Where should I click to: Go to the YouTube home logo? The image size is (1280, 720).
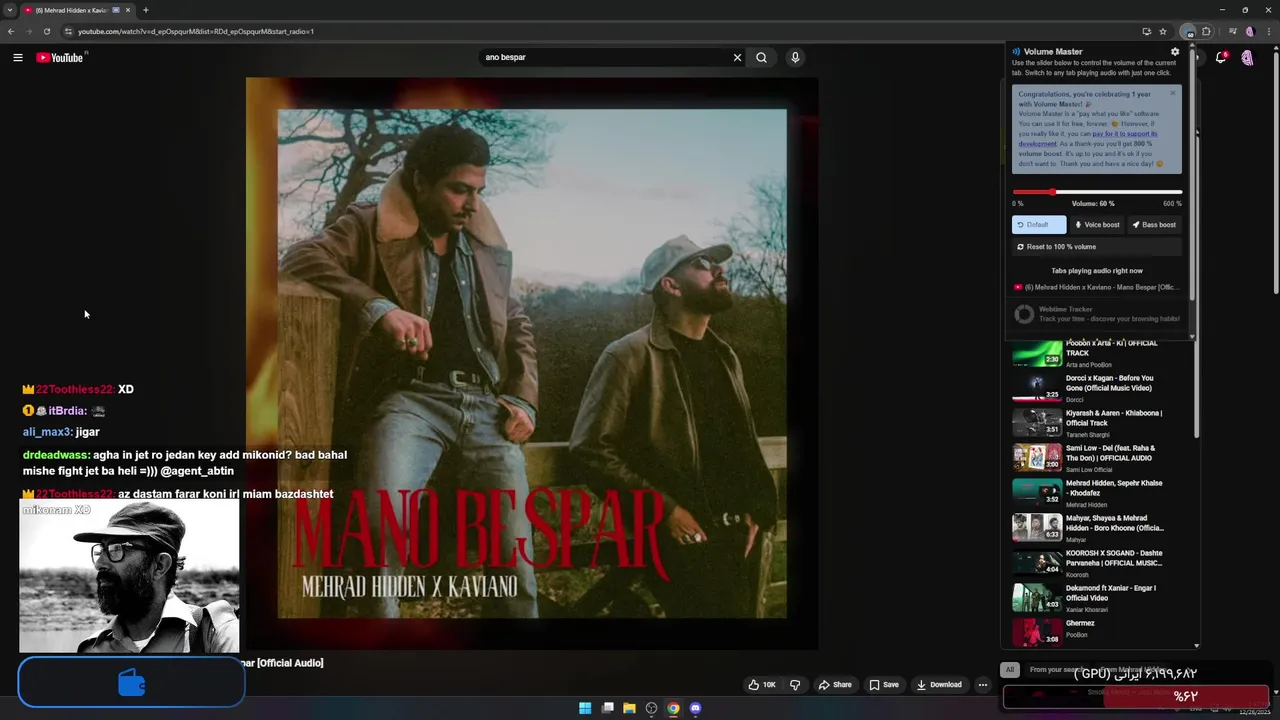60,57
